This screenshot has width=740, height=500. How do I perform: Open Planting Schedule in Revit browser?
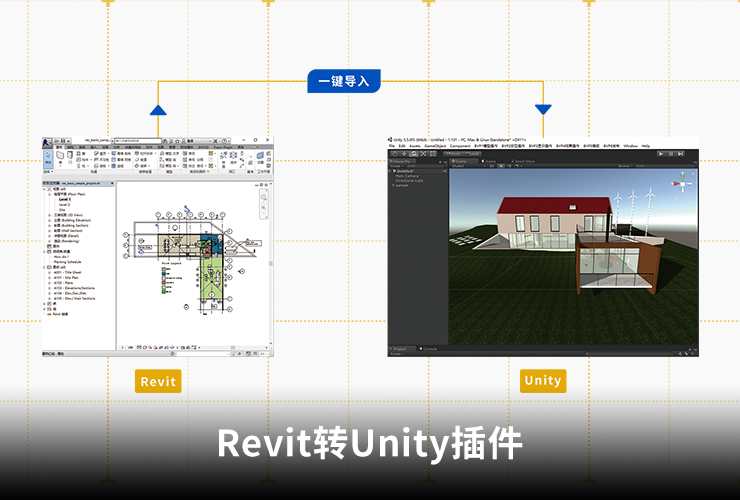67,262
